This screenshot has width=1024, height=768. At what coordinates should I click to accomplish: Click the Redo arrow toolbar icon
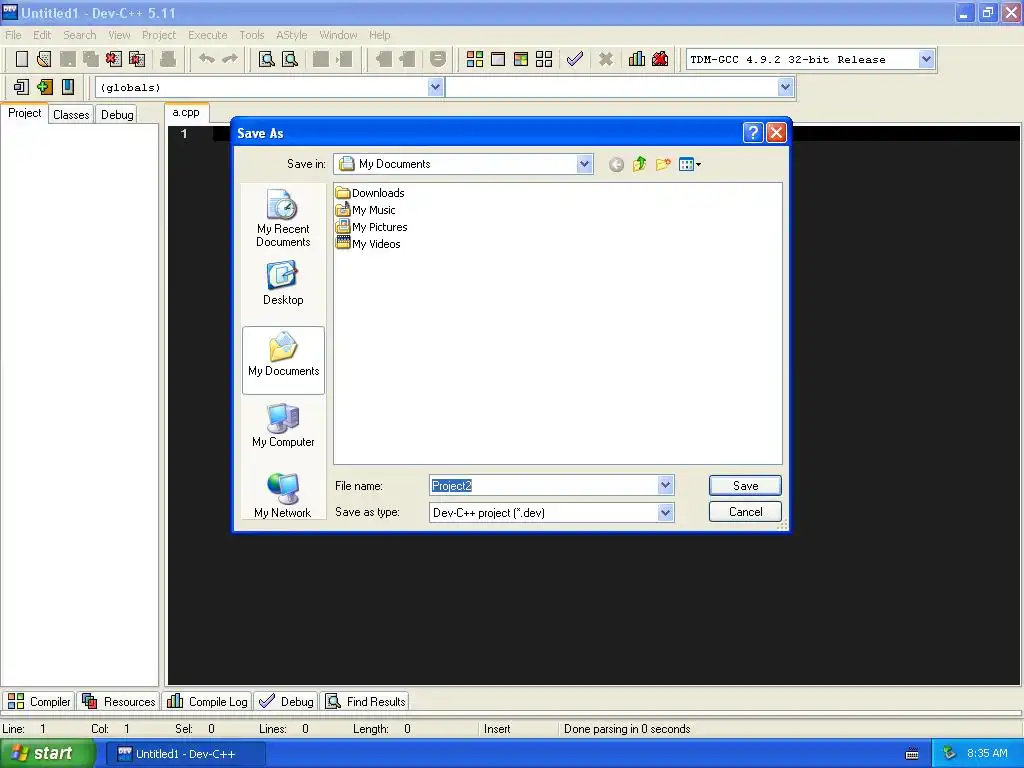point(229,59)
